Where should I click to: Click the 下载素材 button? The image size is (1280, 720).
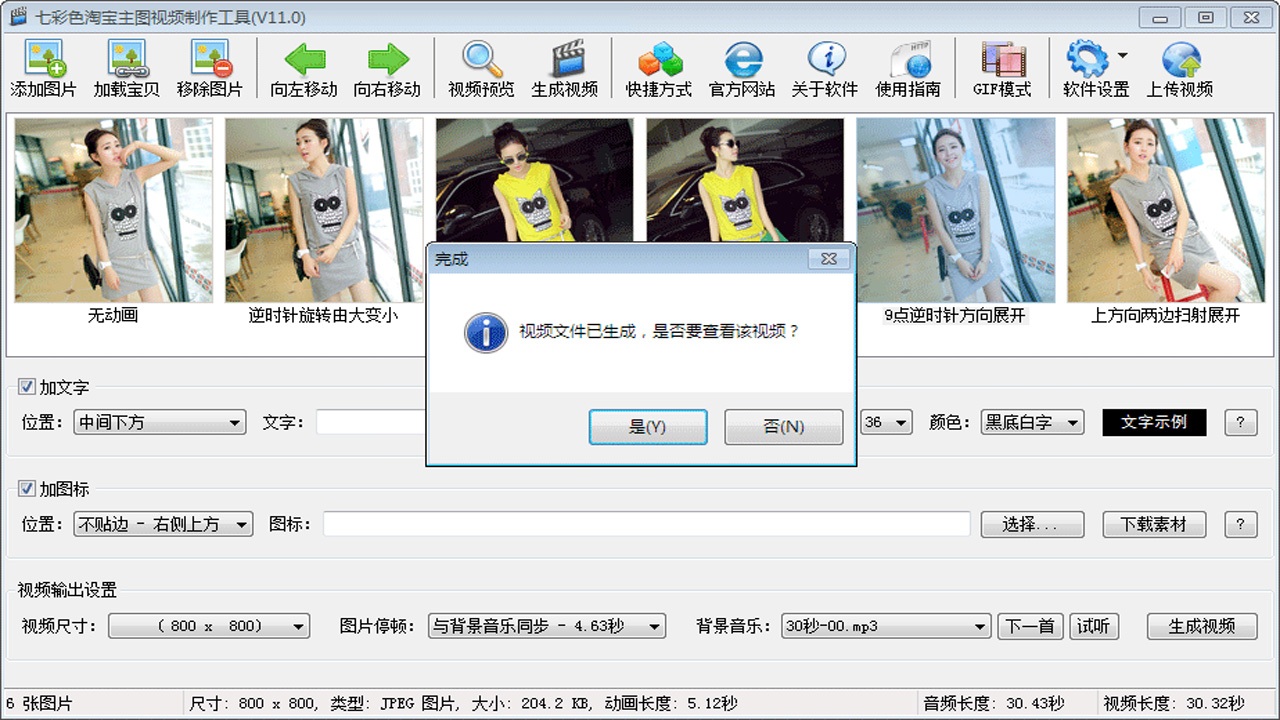(x=1156, y=524)
